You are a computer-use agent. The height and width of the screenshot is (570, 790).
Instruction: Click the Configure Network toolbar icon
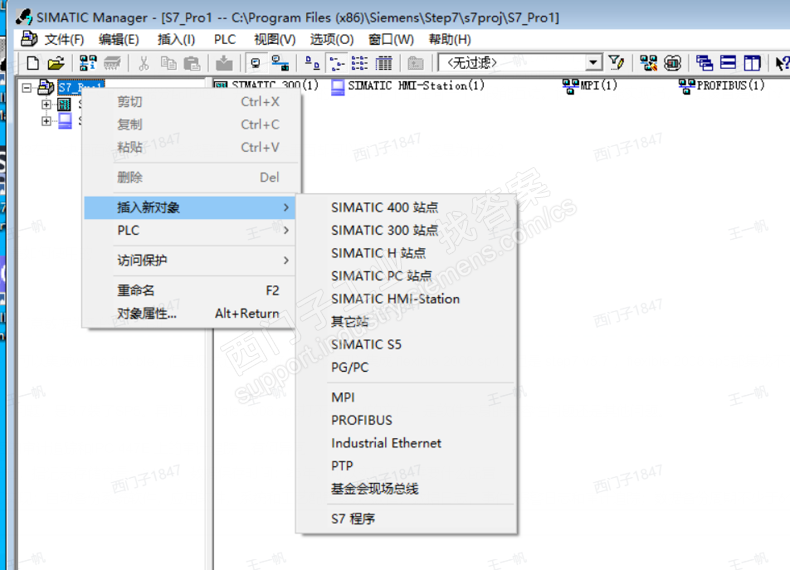coord(648,63)
